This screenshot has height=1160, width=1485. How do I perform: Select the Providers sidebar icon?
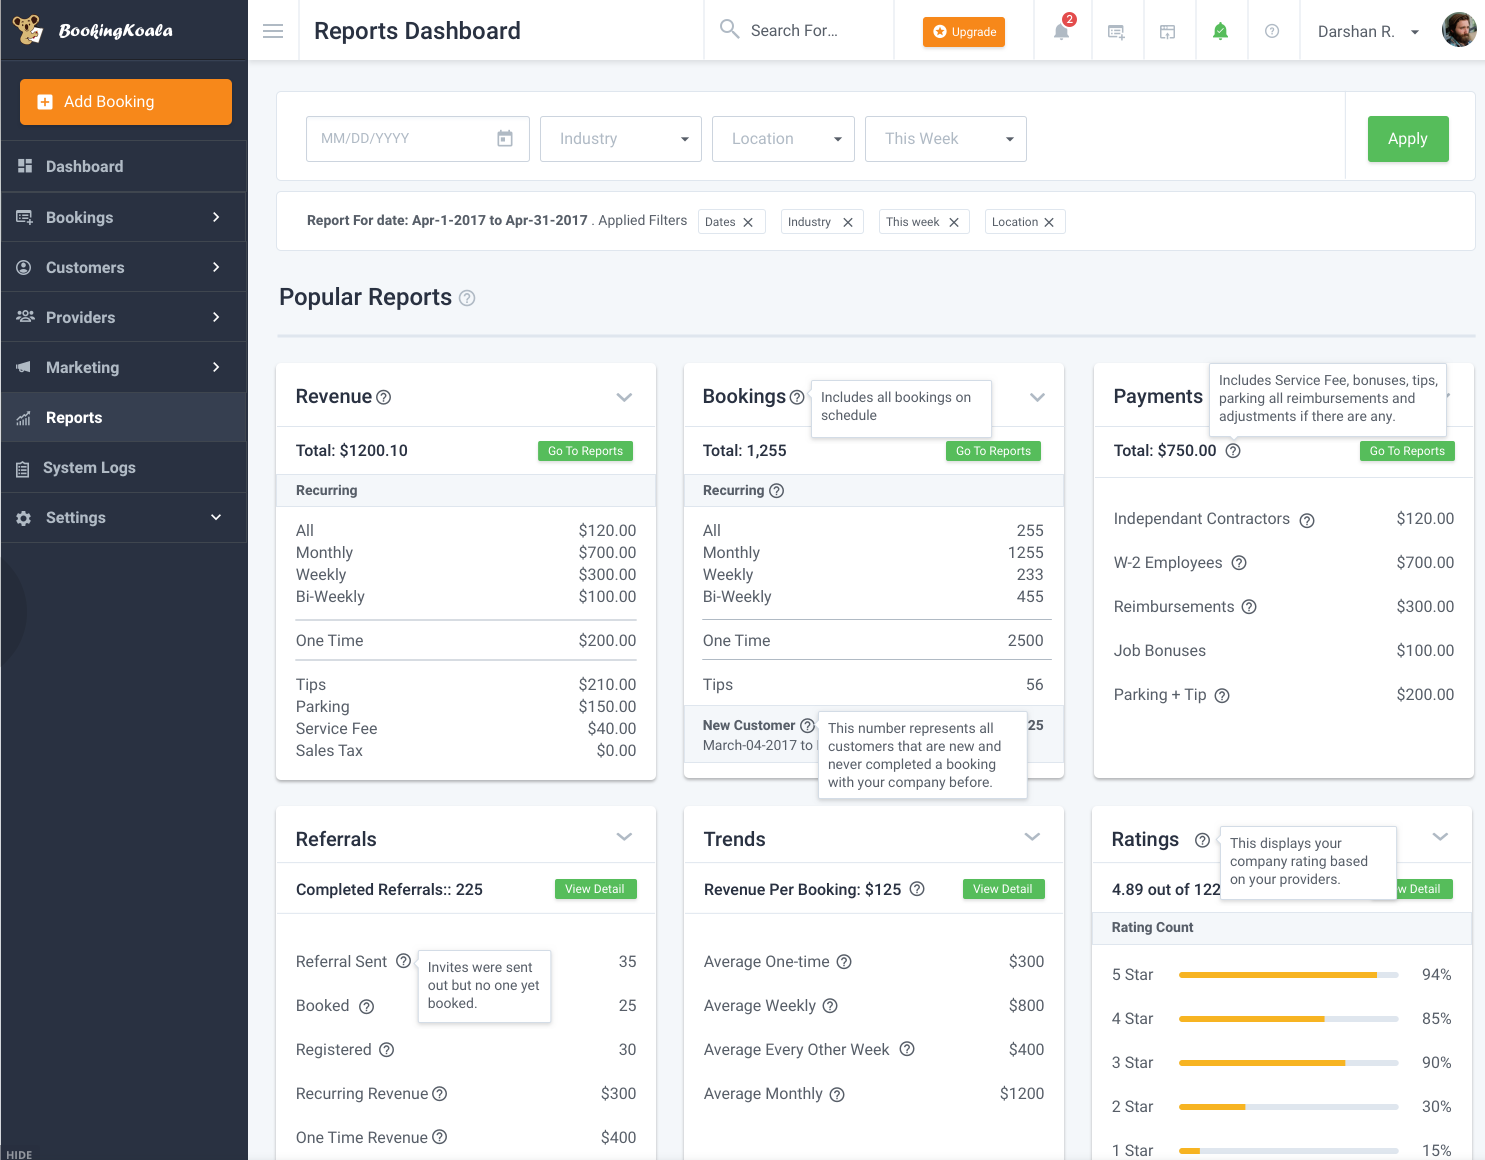pyautogui.click(x=24, y=317)
